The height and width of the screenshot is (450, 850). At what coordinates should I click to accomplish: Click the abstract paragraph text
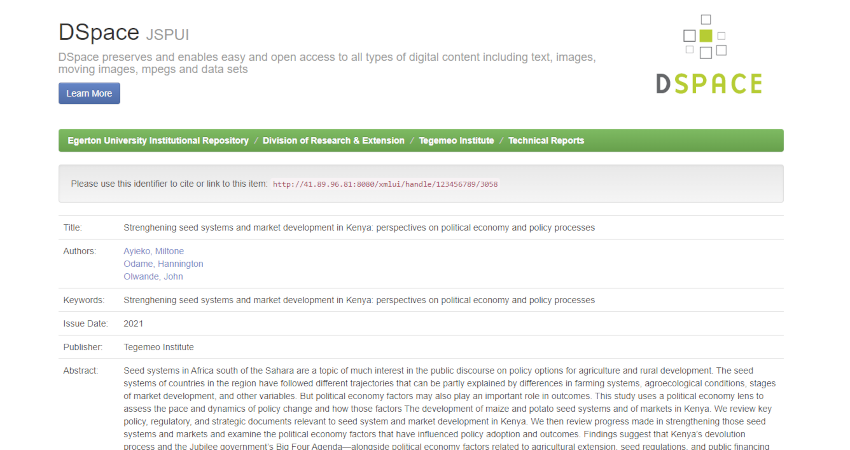click(449, 408)
